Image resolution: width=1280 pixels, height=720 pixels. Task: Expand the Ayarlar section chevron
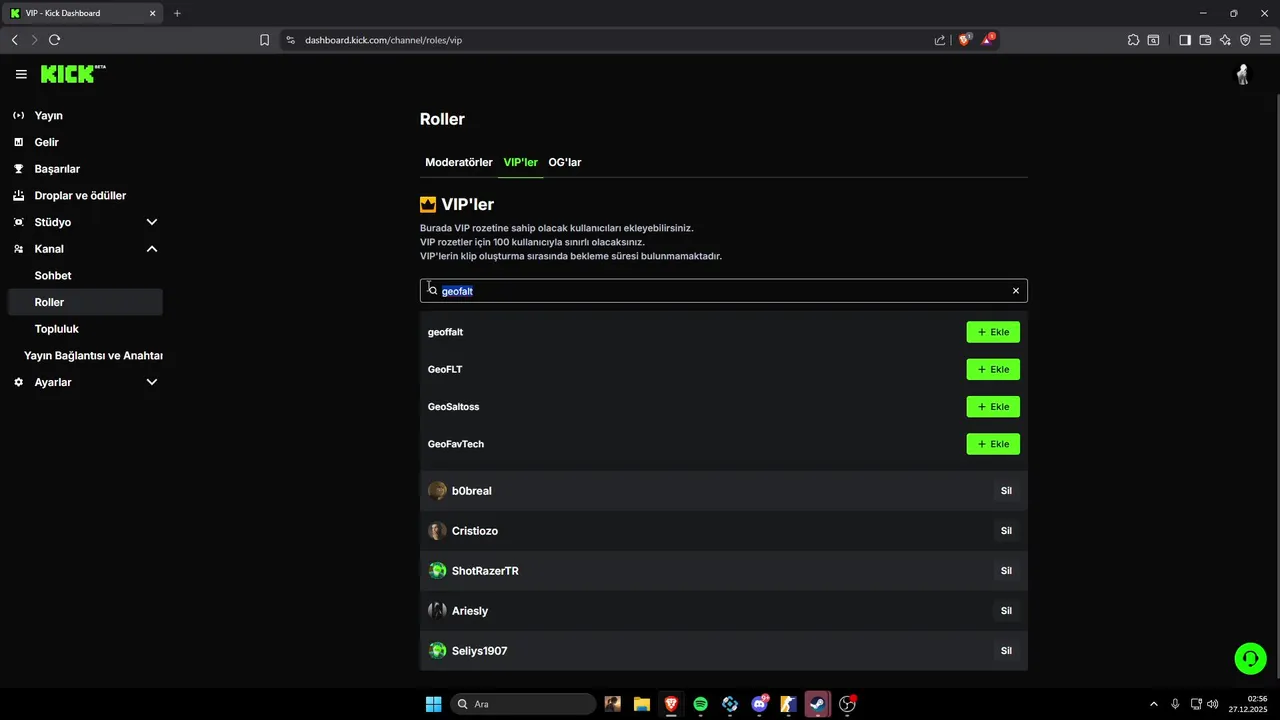click(152, 382)
